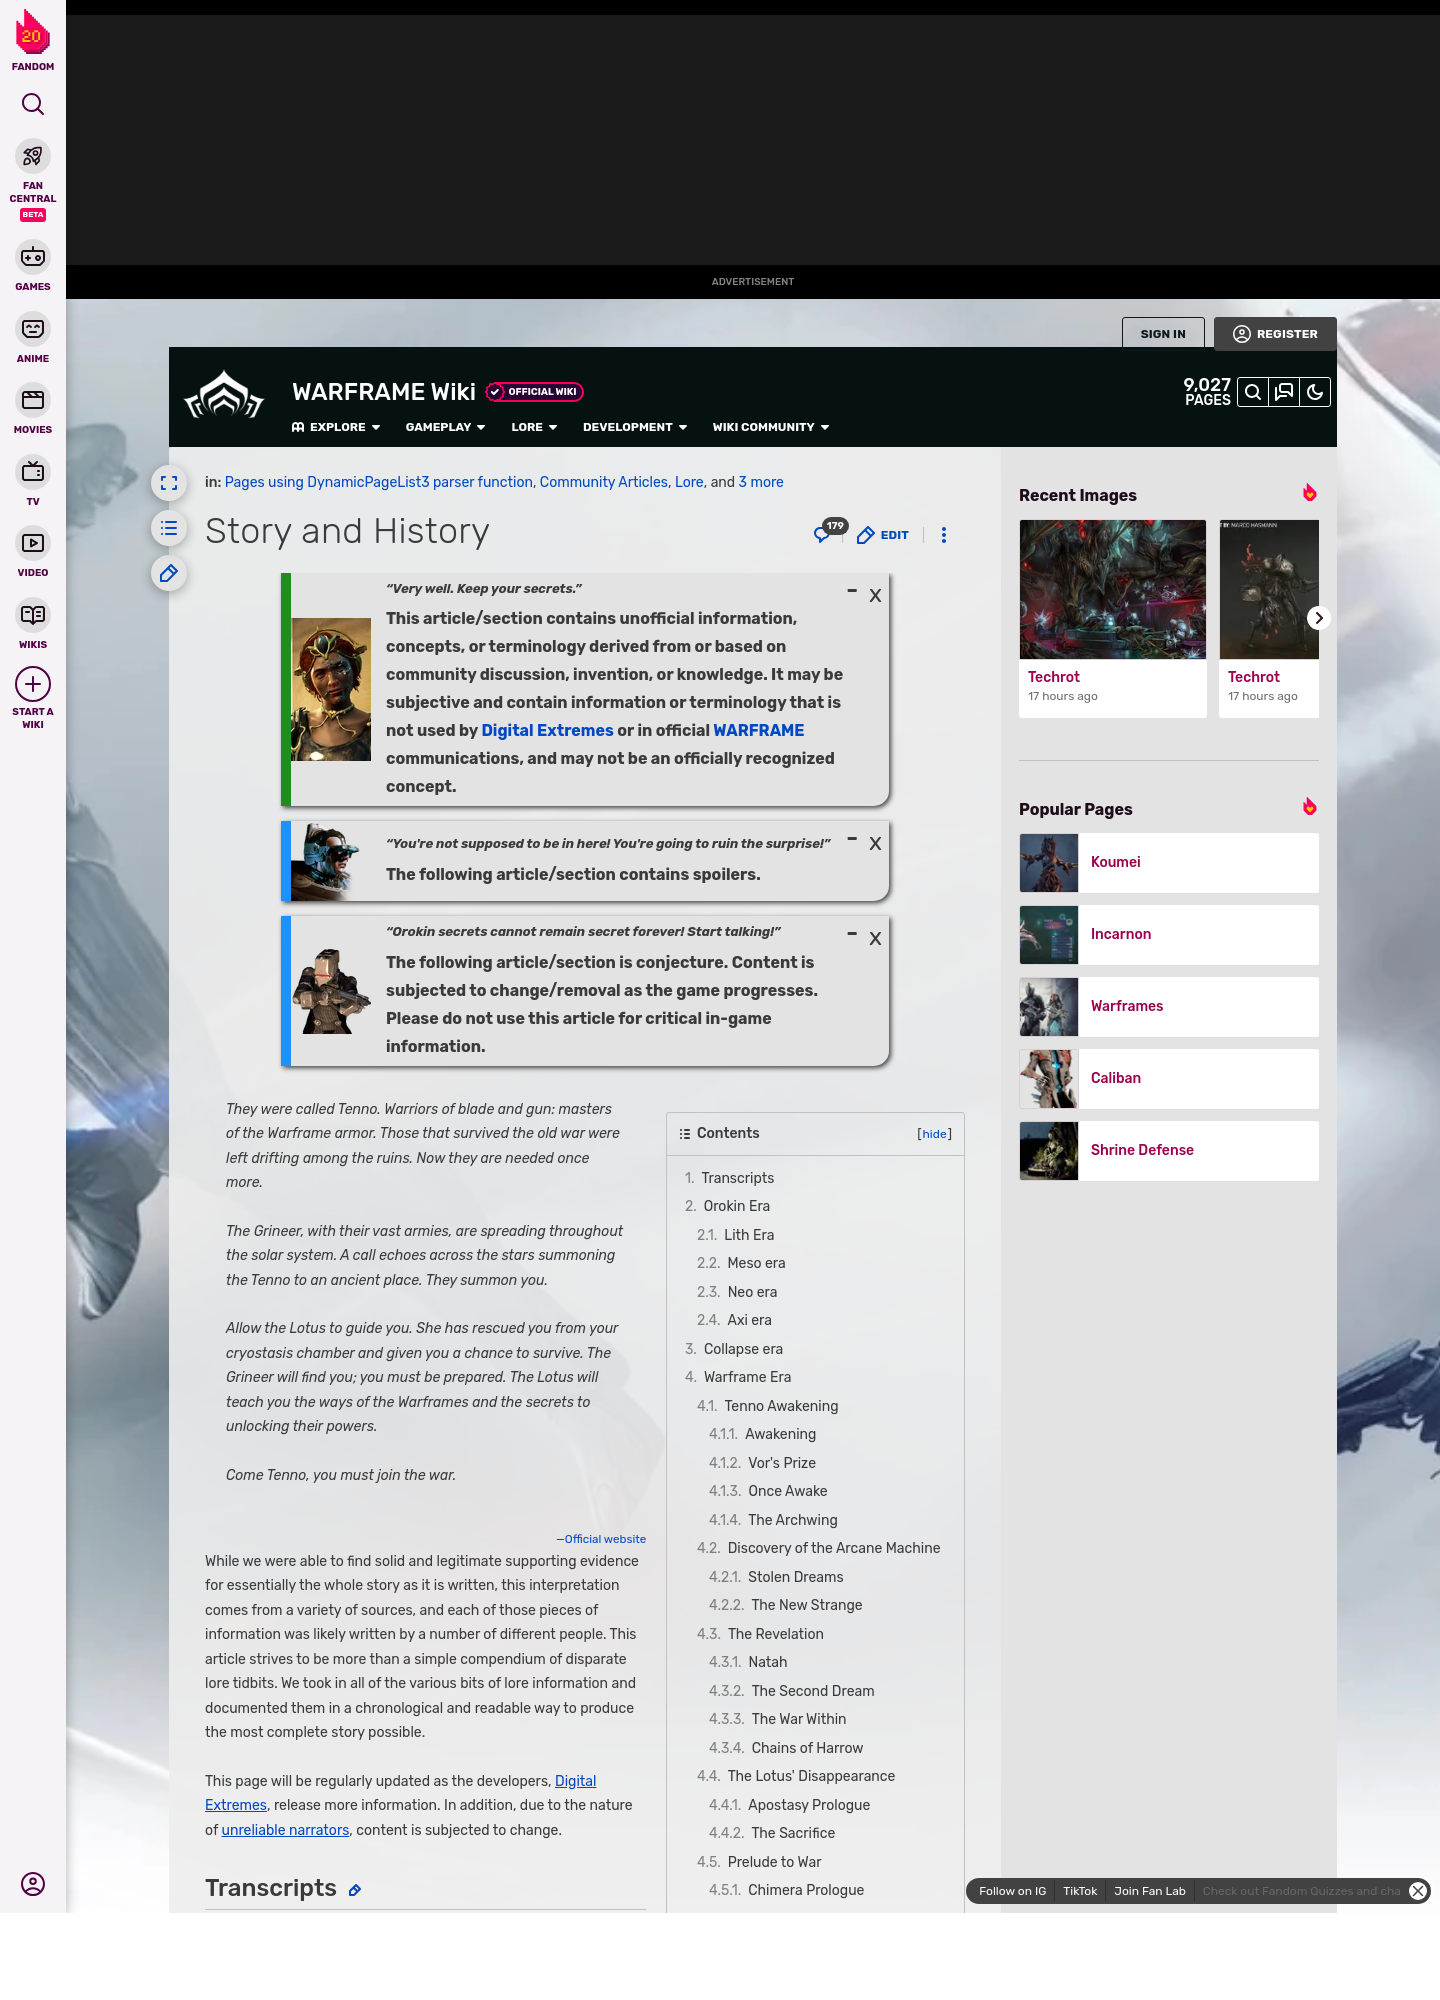Edit the Transcripts section pencil icon
1440x2000 pixels.
[x=354, y=1890]
